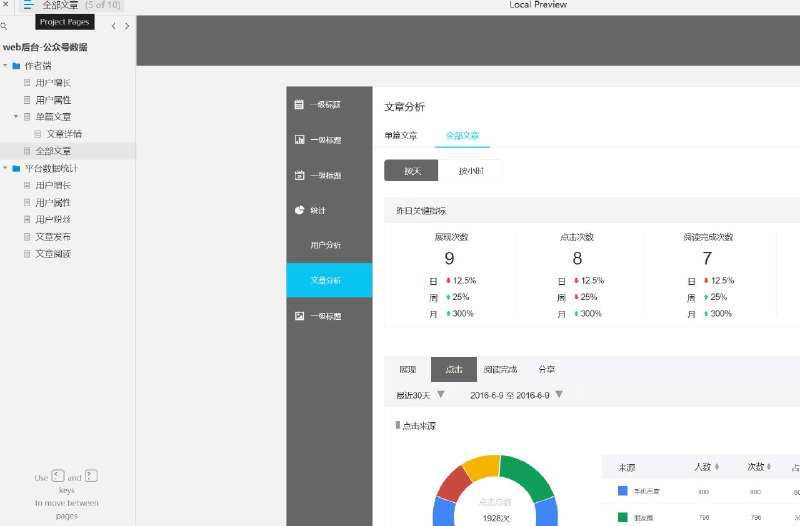Click the 展现次数 value 9
Viewport: 800px width, 526px height.
coord(449,258)
